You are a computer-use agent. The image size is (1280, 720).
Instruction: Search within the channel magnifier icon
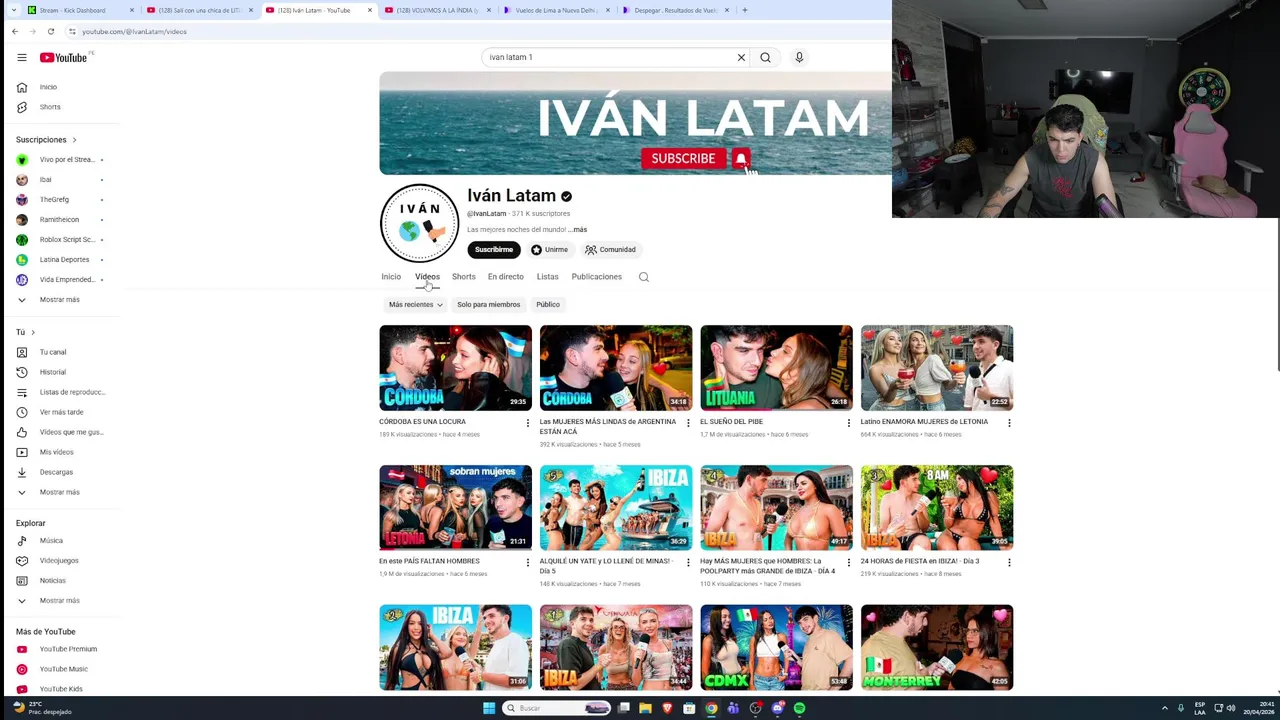644,277
